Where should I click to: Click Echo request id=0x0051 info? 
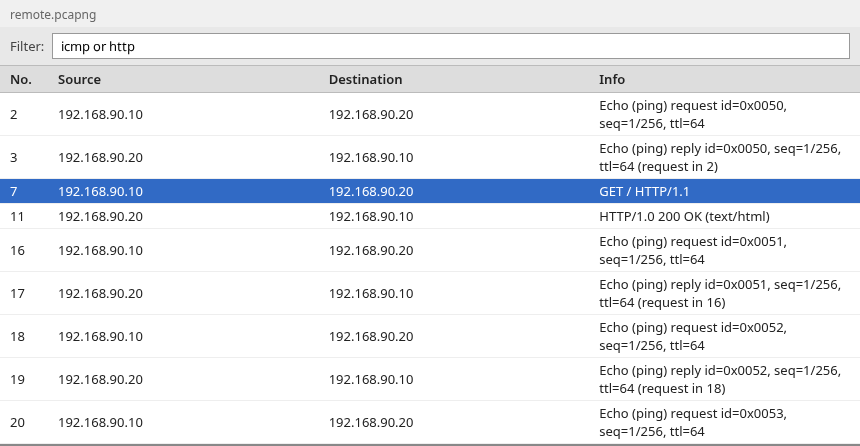click(x=693, y=250)
